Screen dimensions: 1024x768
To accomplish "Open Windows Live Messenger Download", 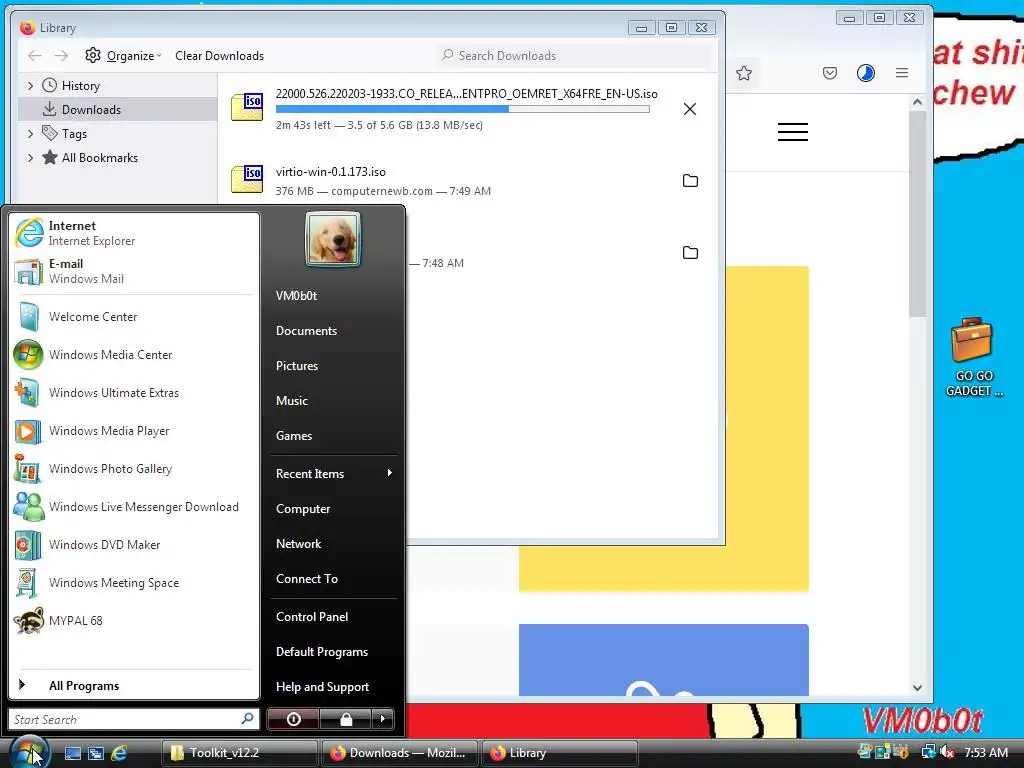I will (x=134, y=507).
